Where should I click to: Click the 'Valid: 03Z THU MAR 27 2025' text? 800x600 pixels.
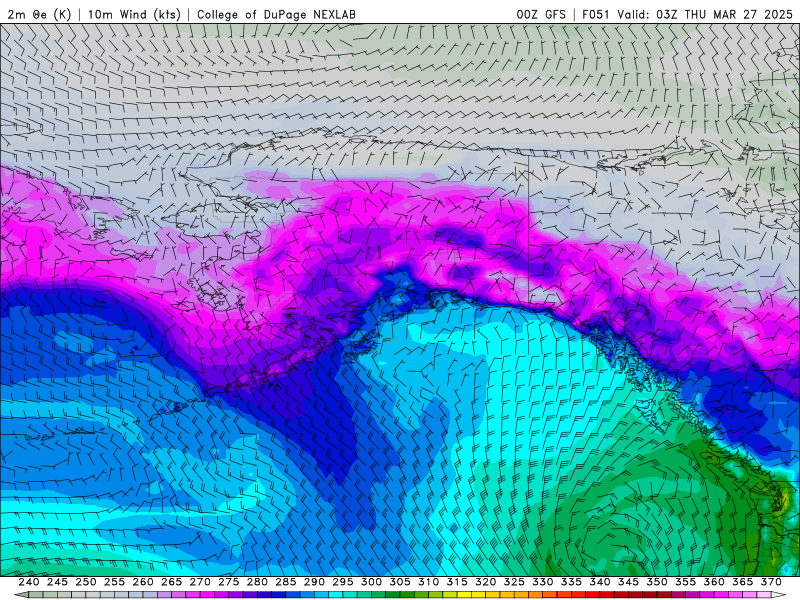click(705, 14)
